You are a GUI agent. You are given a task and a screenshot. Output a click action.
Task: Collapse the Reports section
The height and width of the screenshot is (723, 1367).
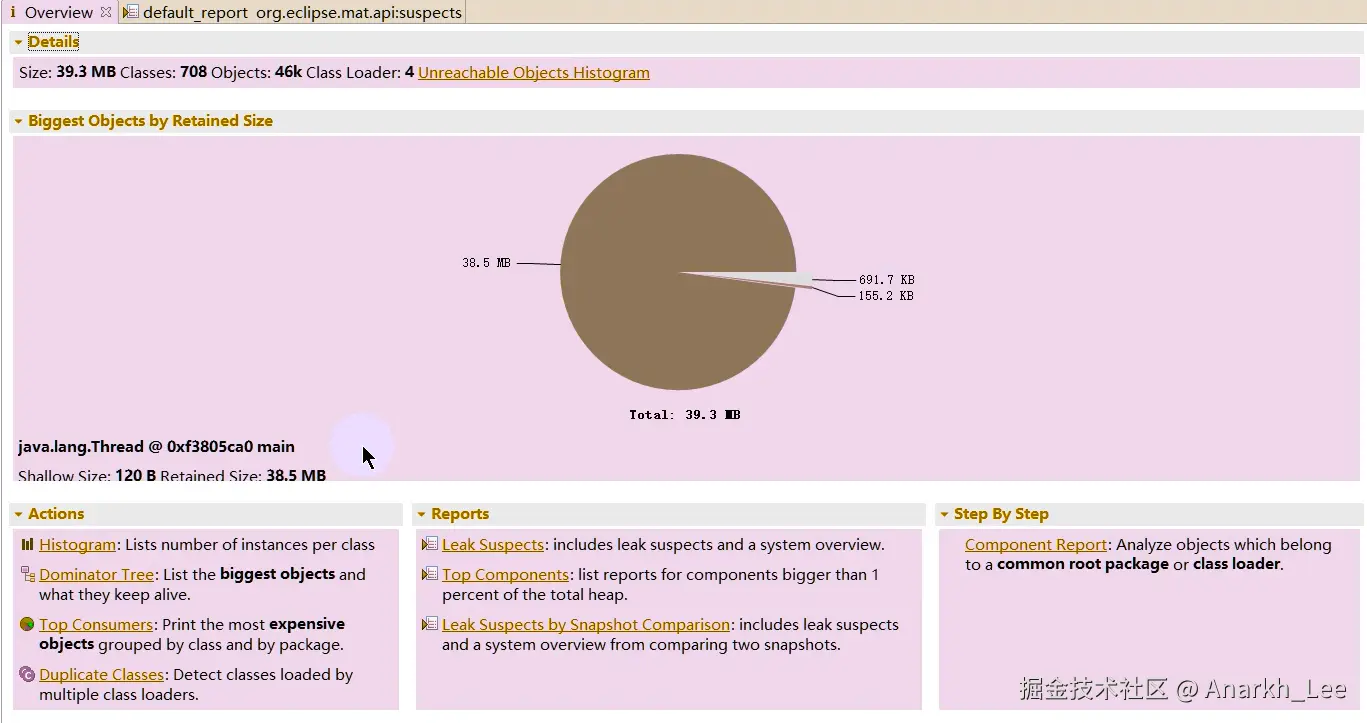click(421, 514)
